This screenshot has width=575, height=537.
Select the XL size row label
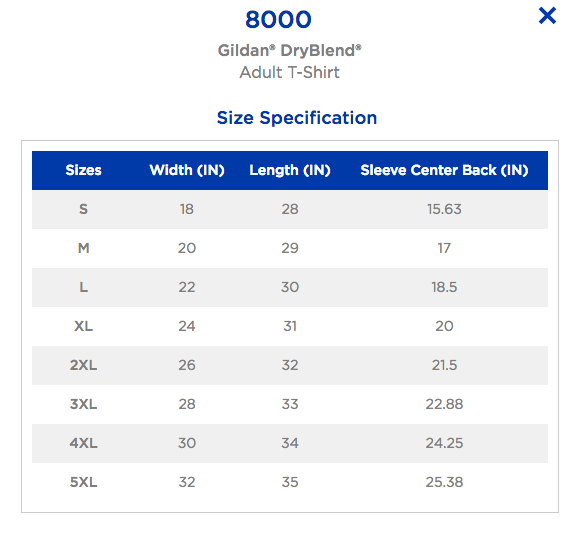(84, 326)
